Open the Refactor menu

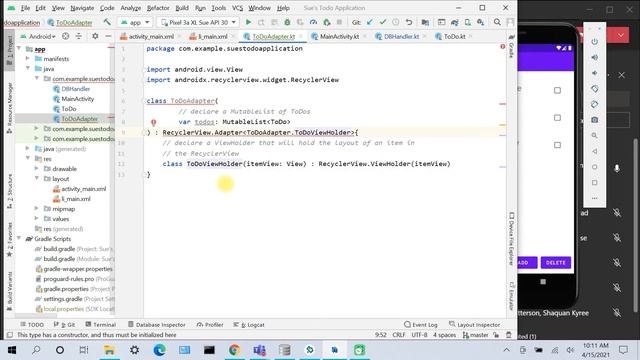click(158, 8)
